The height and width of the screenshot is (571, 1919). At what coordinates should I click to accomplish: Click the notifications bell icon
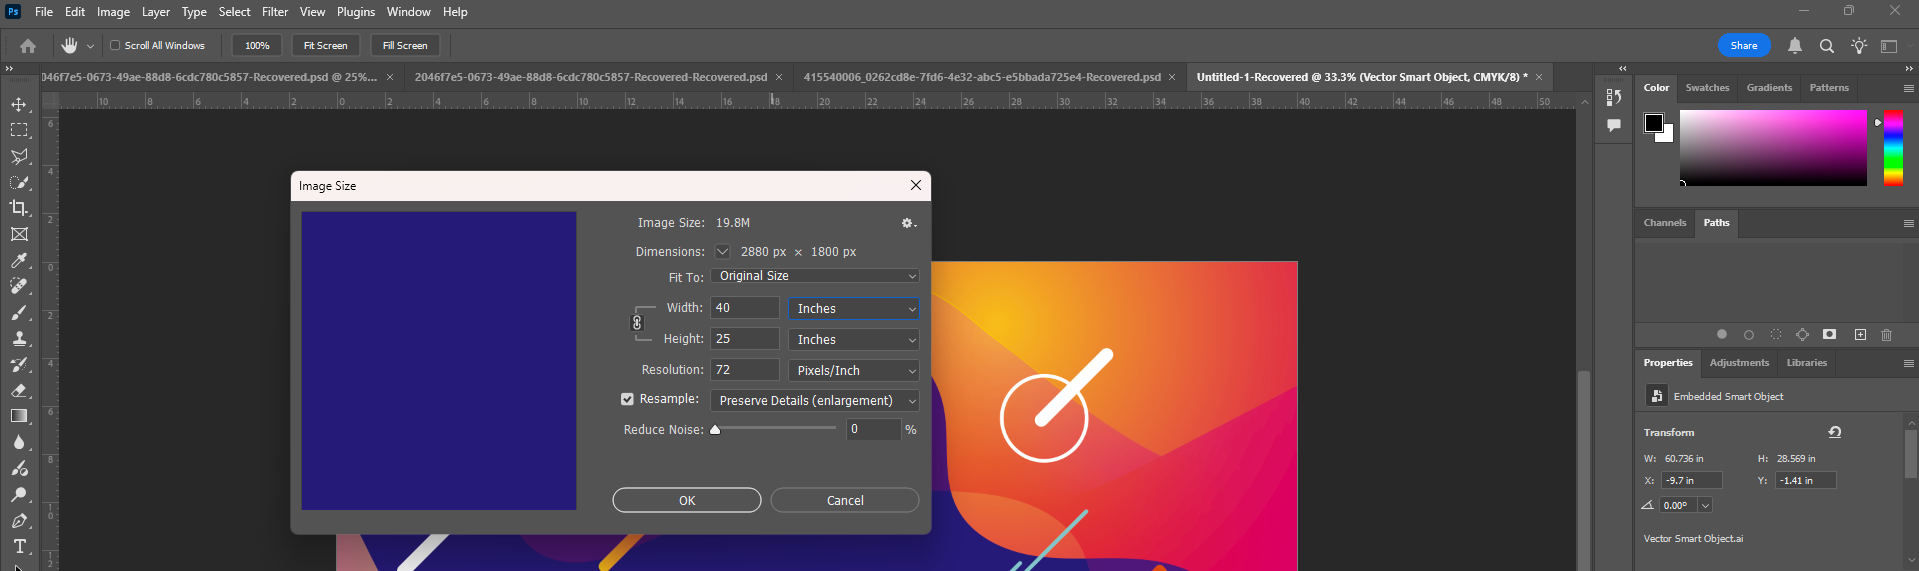click(x=1795, y=46)
